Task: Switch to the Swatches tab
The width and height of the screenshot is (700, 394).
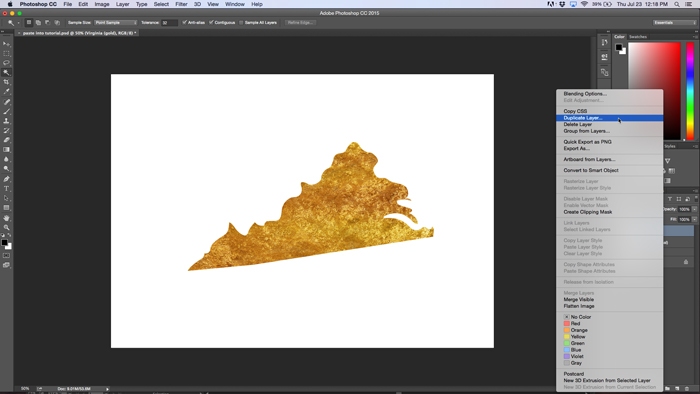Action: (638, 37)
